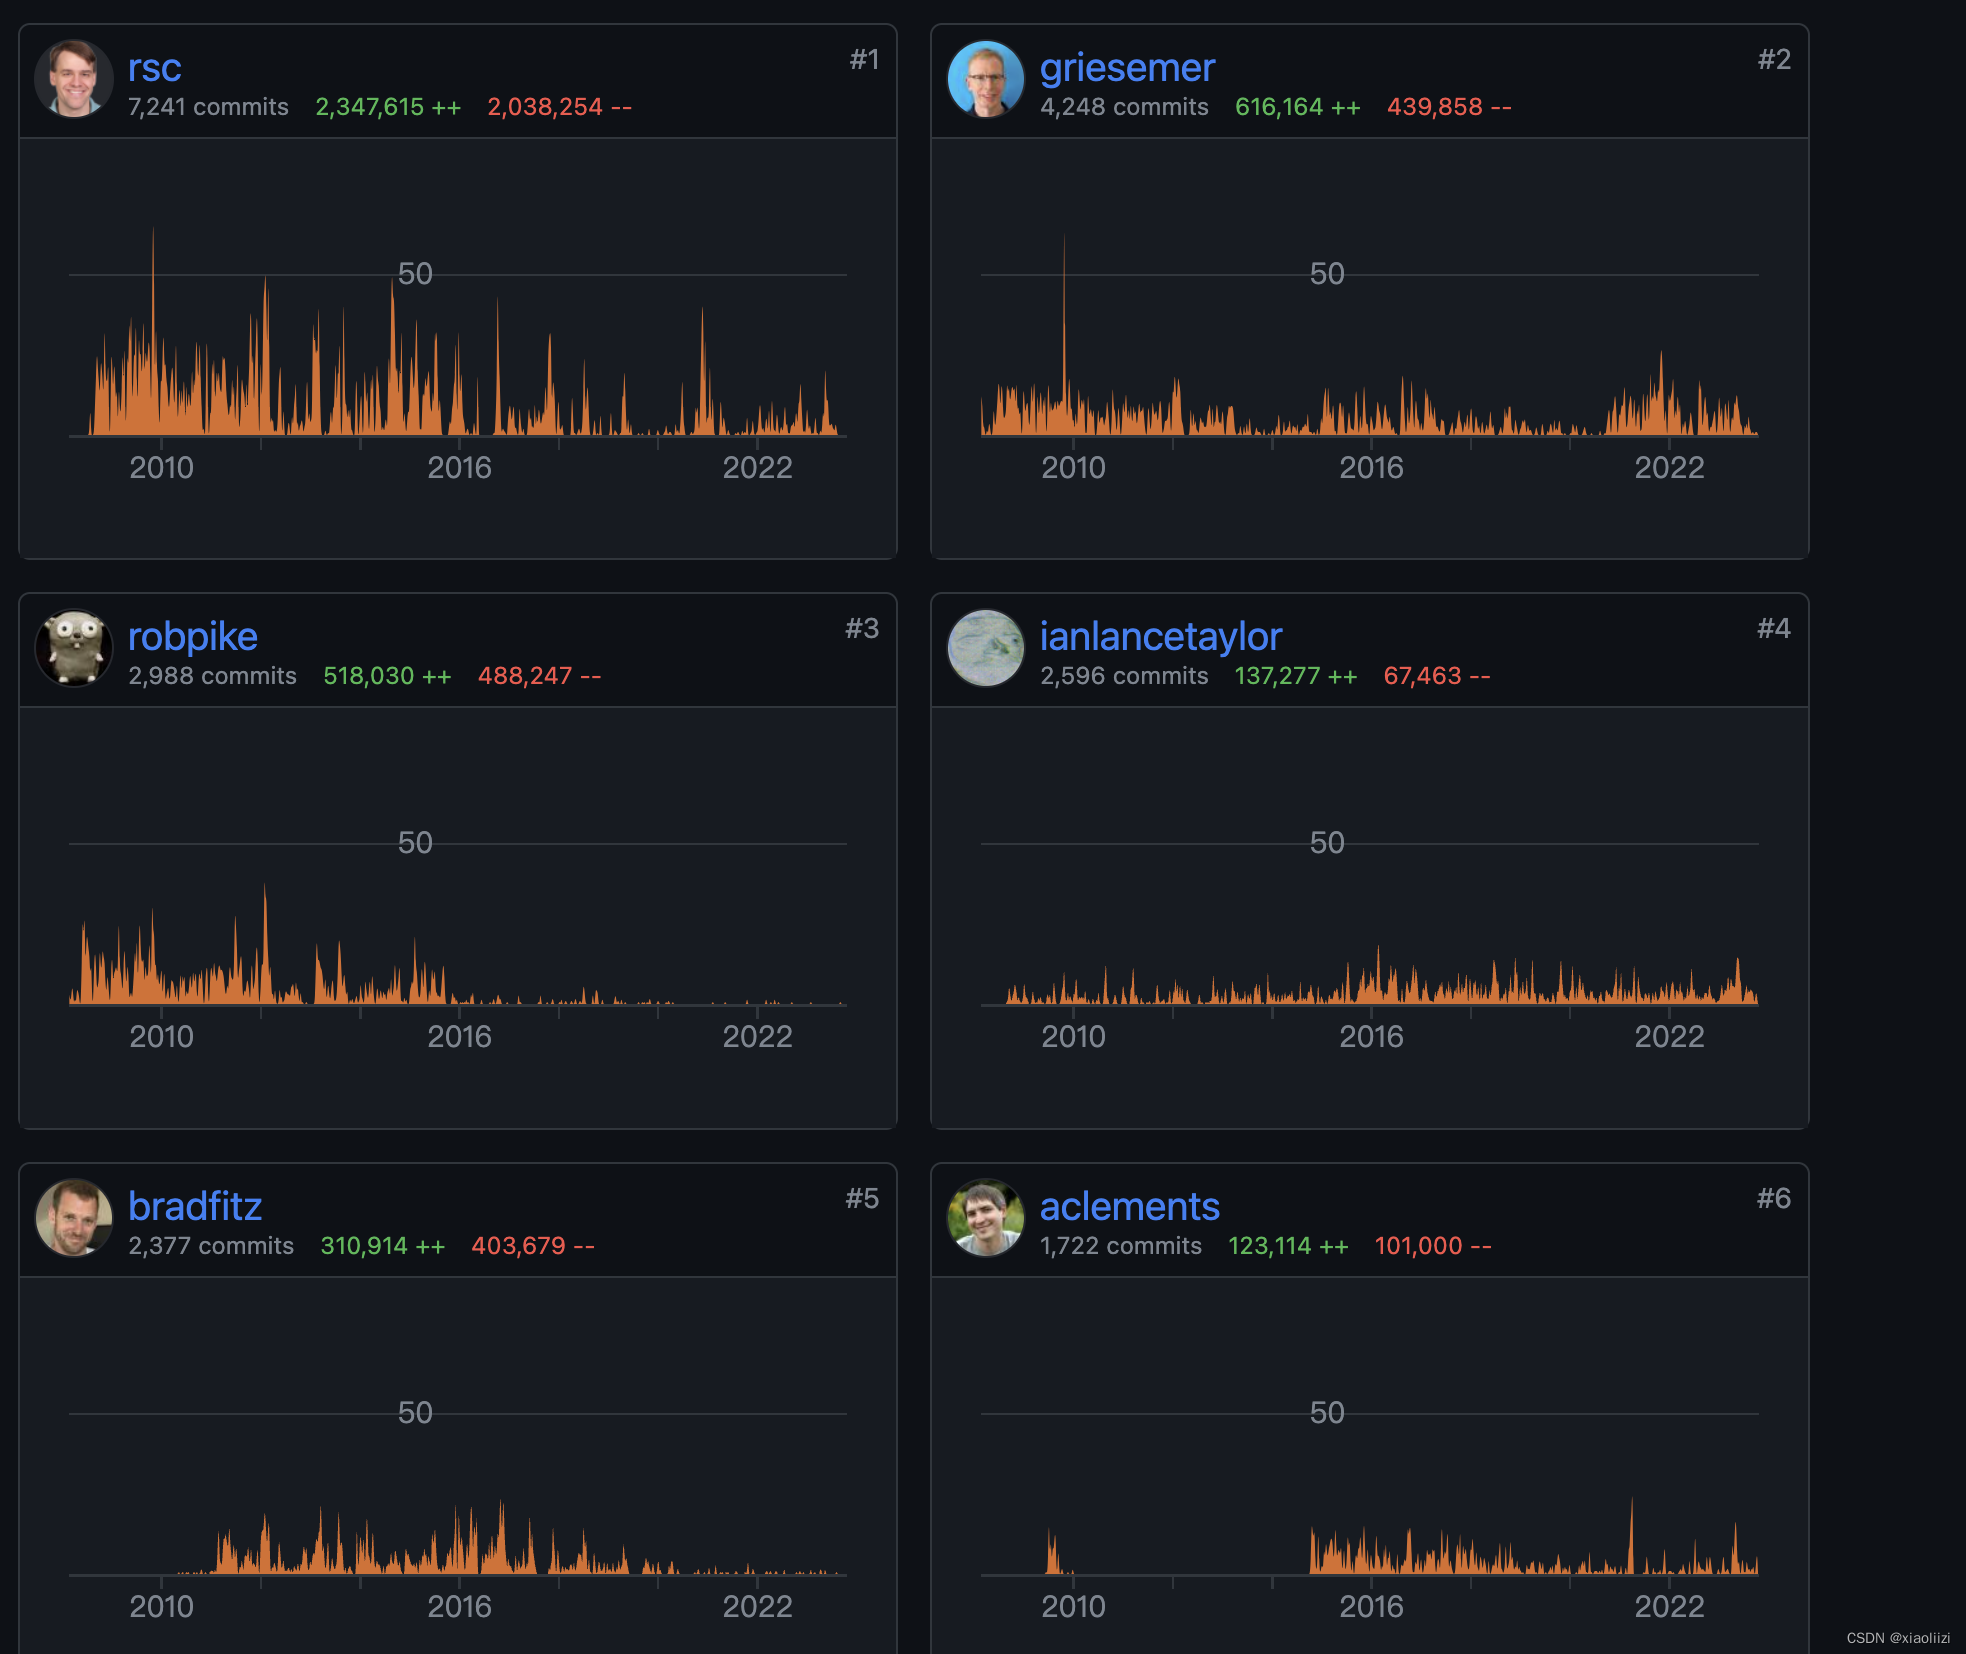Image resolution: width=1966 pixels, height=1654 pixels.
Task: Click the #1 rank label
Action: [x=864, y=60]
